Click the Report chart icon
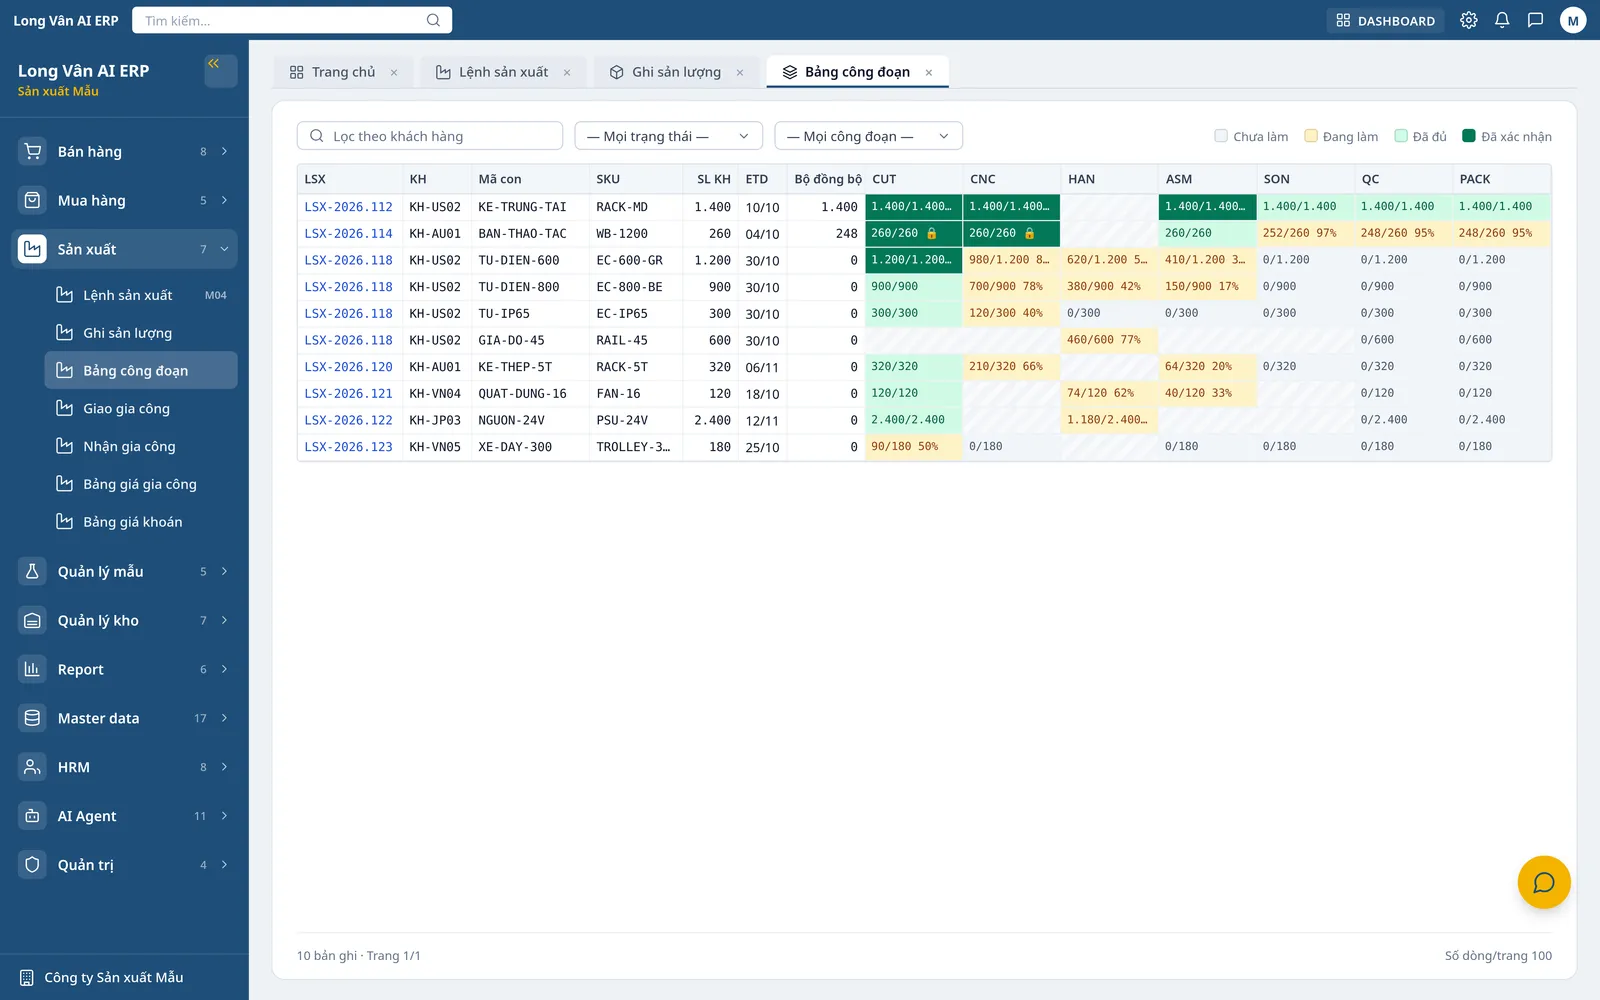 32,669
